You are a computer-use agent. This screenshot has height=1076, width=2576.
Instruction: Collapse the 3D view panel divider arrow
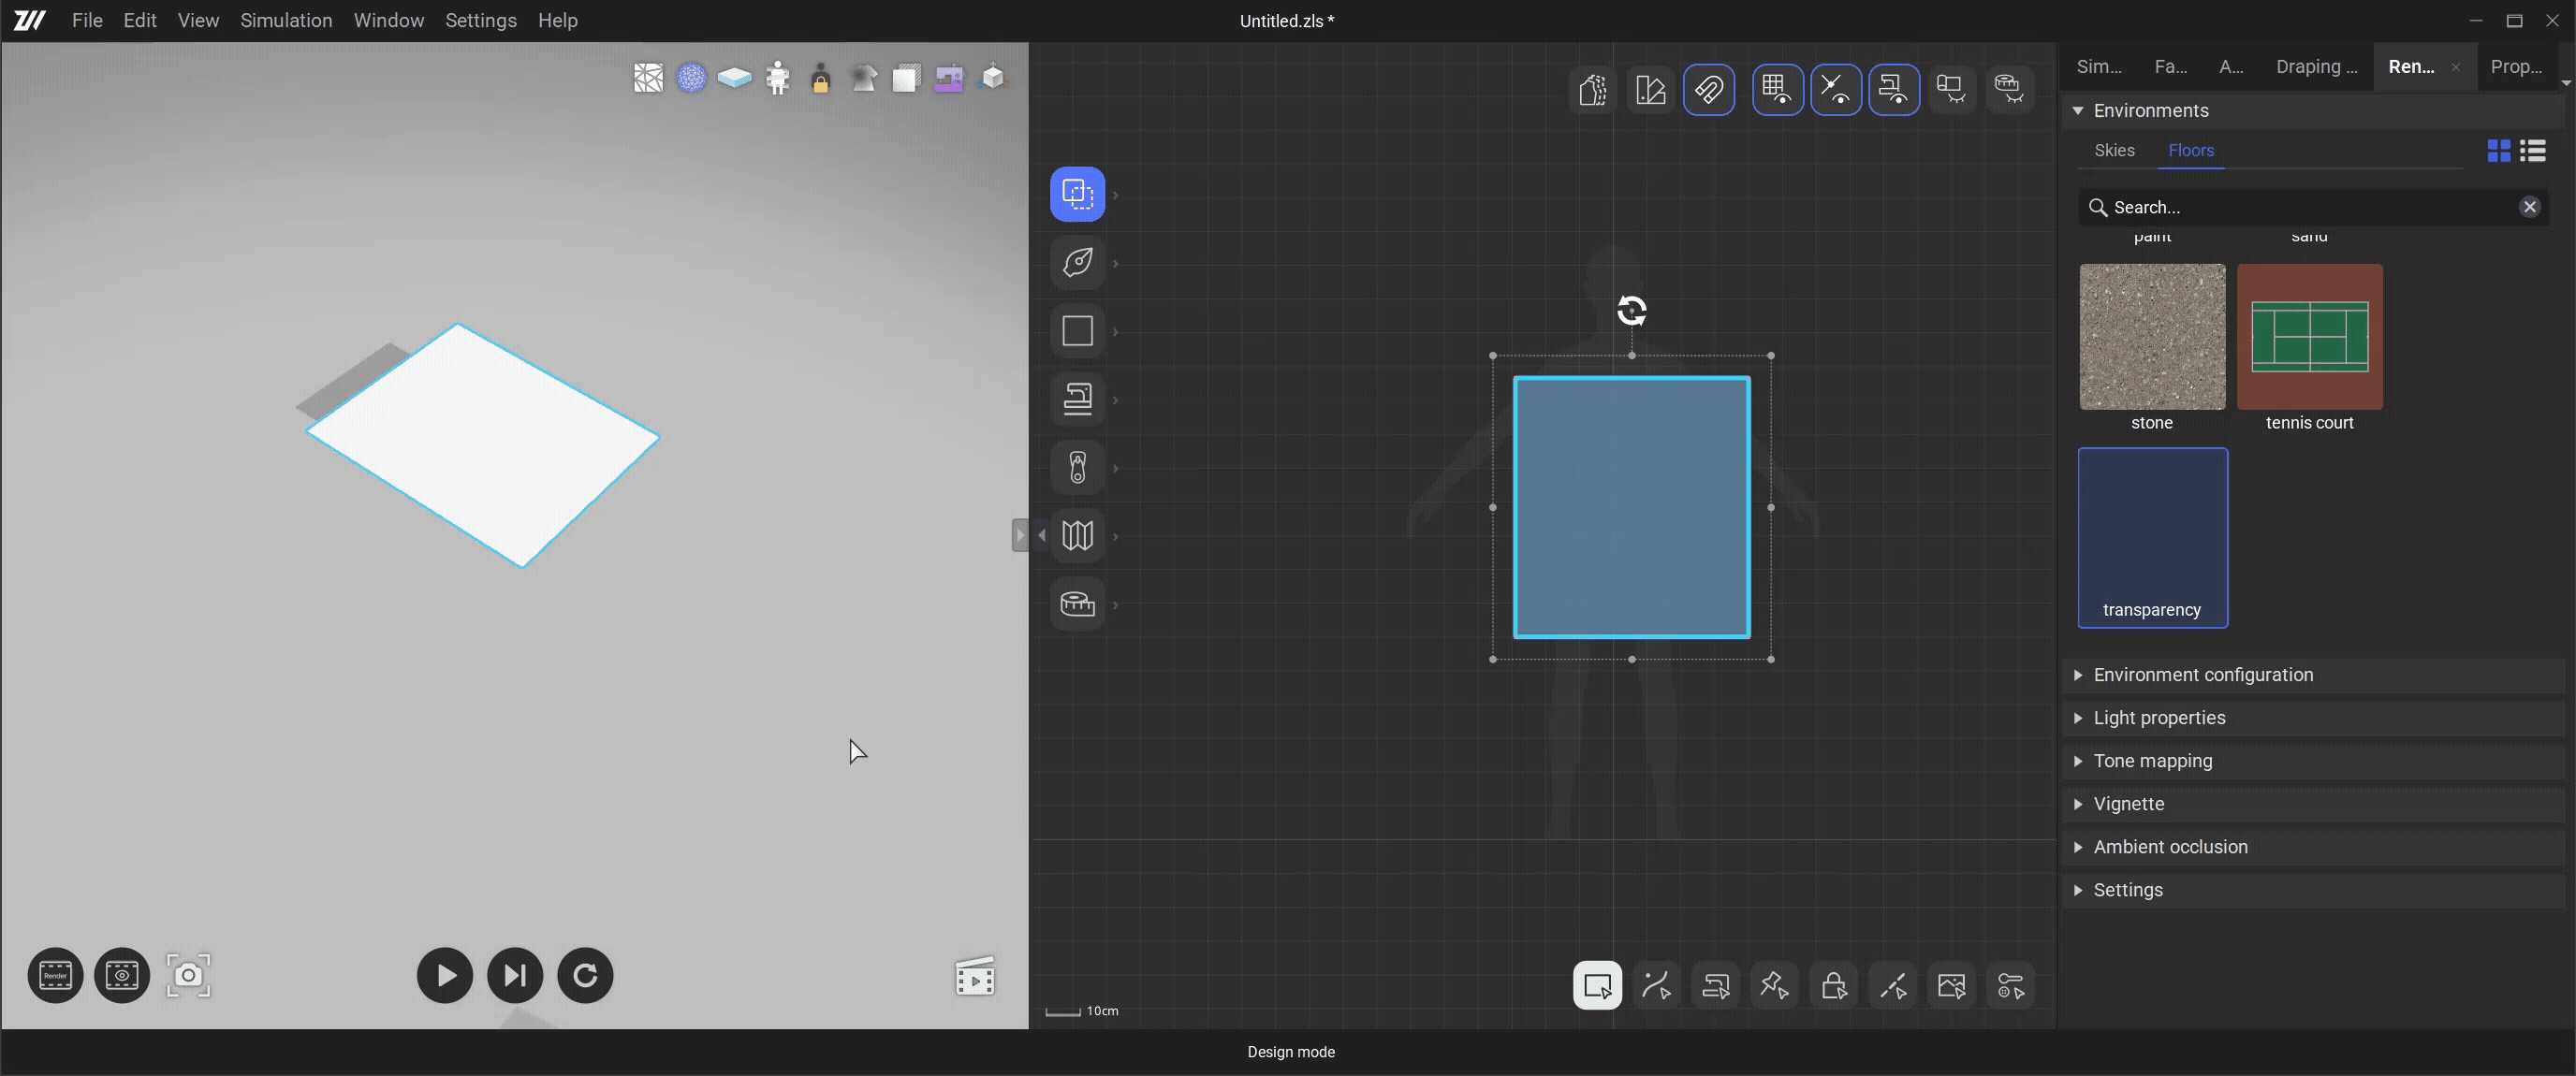tap(1020, 535)
